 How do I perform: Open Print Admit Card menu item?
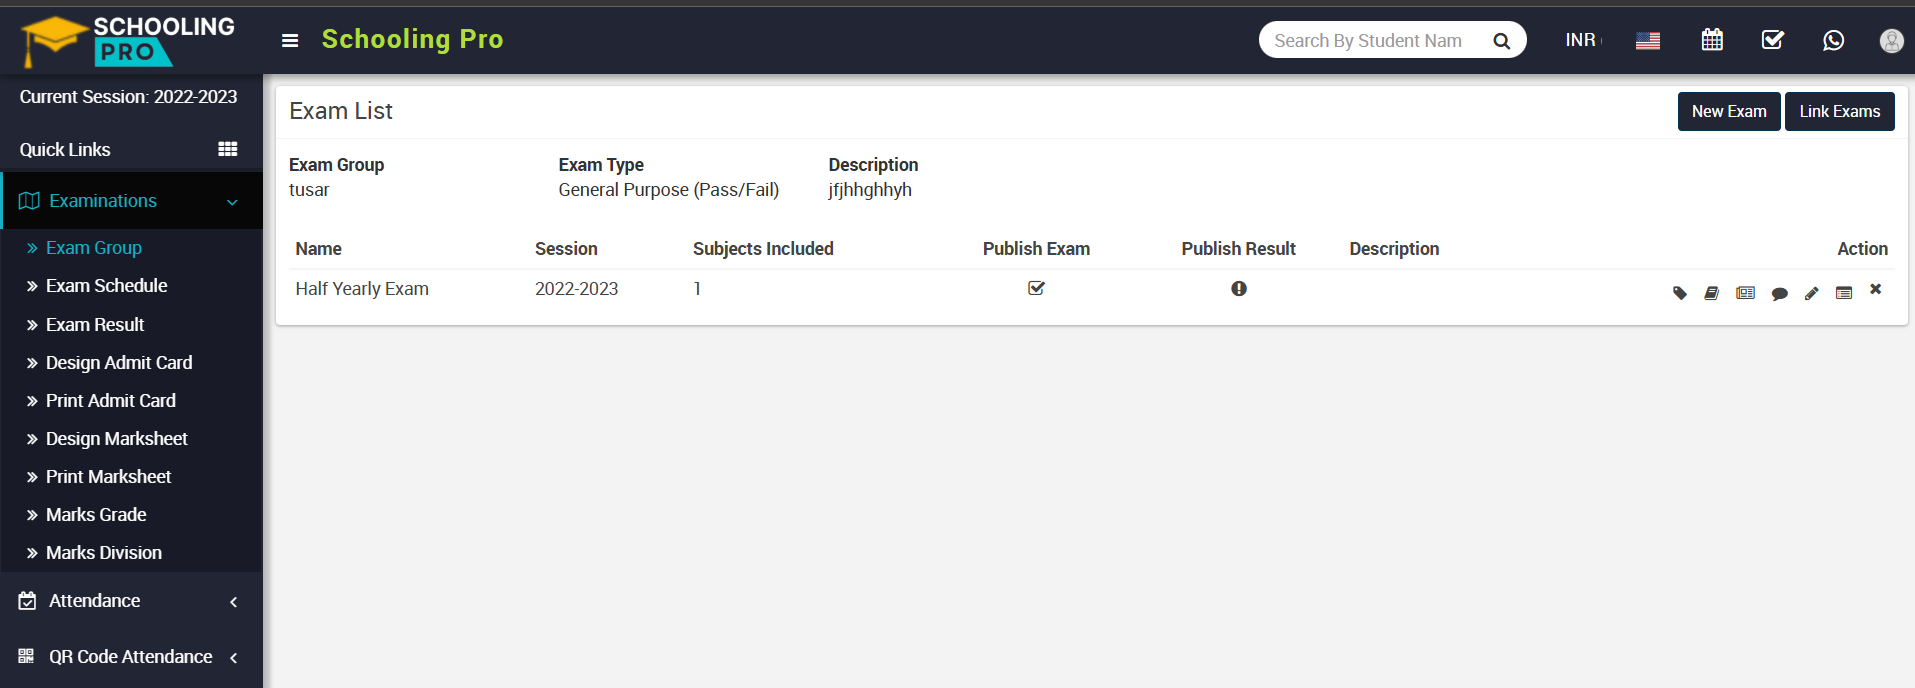pyautogui.click(x=111, y=401)
